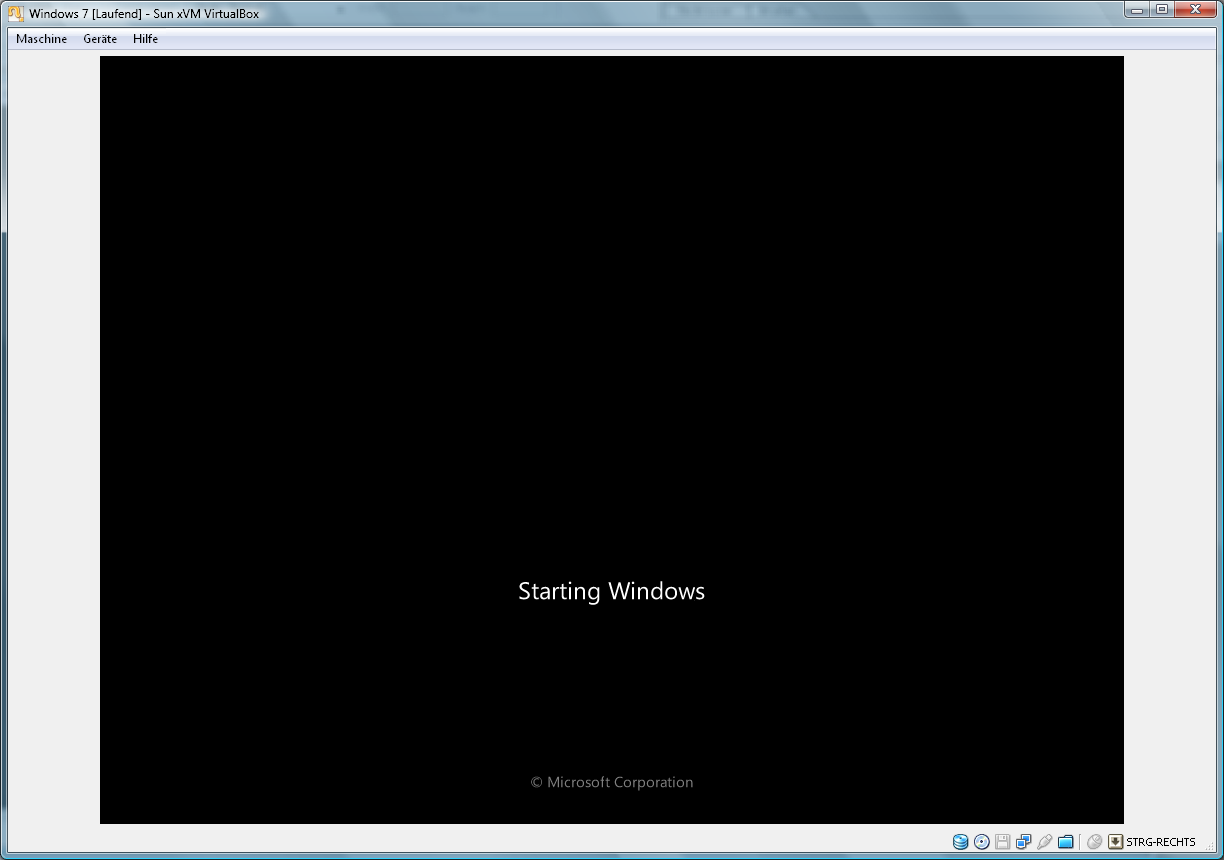Image resolution: width=1224 pixels, height=860 pixels.
Task: Open the network adapter status icon
Action: (x=1024, y=842)
